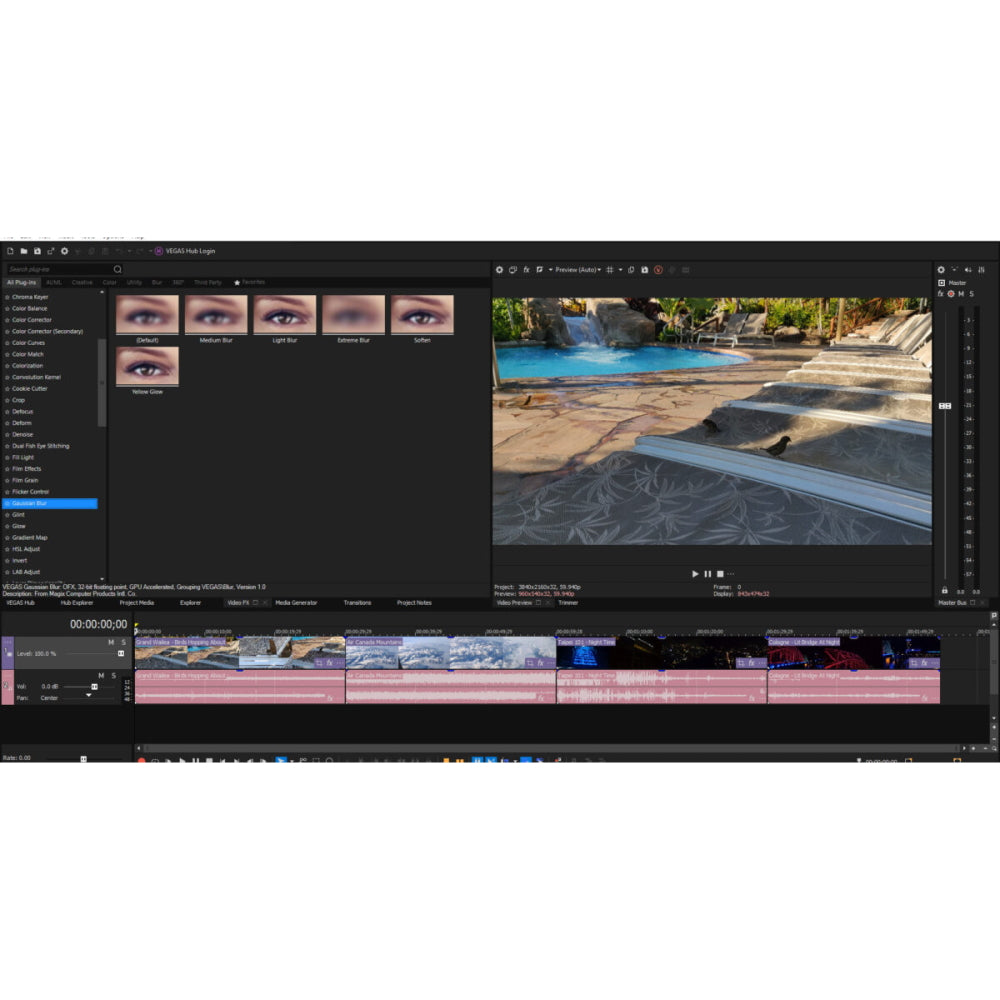The image size is (1000, 1000).
Task: Click the VEGAS Hub Login button
Action: pyautogui.click(x=185, y=251)
